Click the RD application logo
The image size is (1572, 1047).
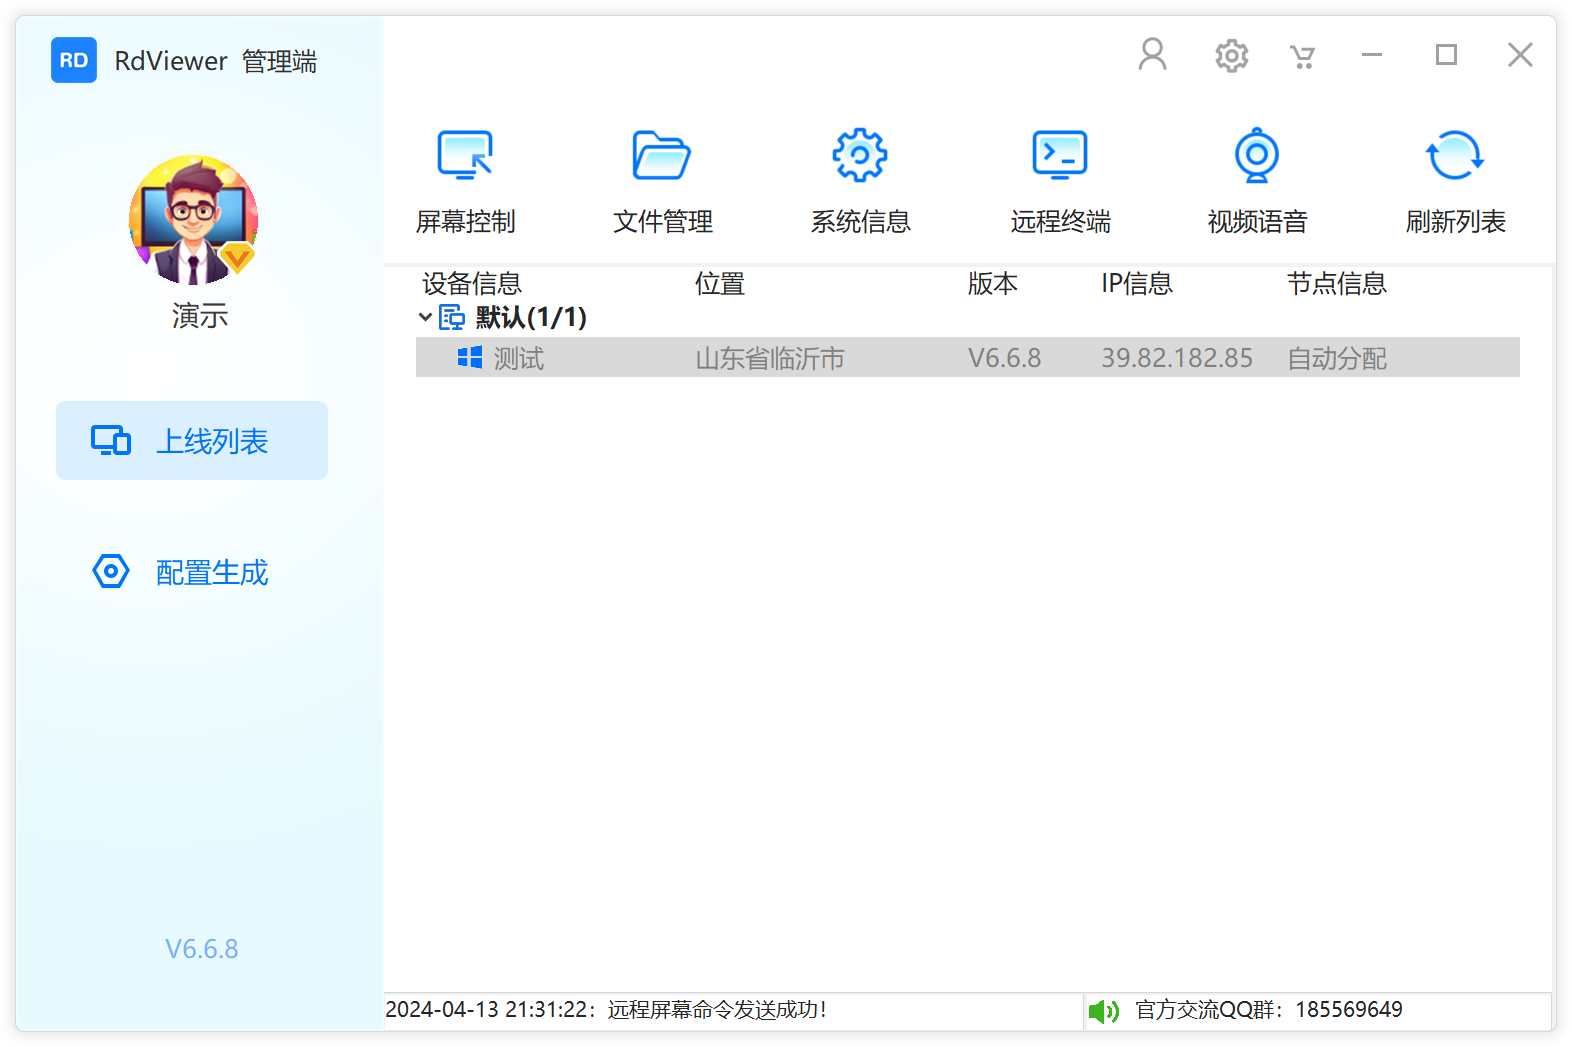coord(74,60)
